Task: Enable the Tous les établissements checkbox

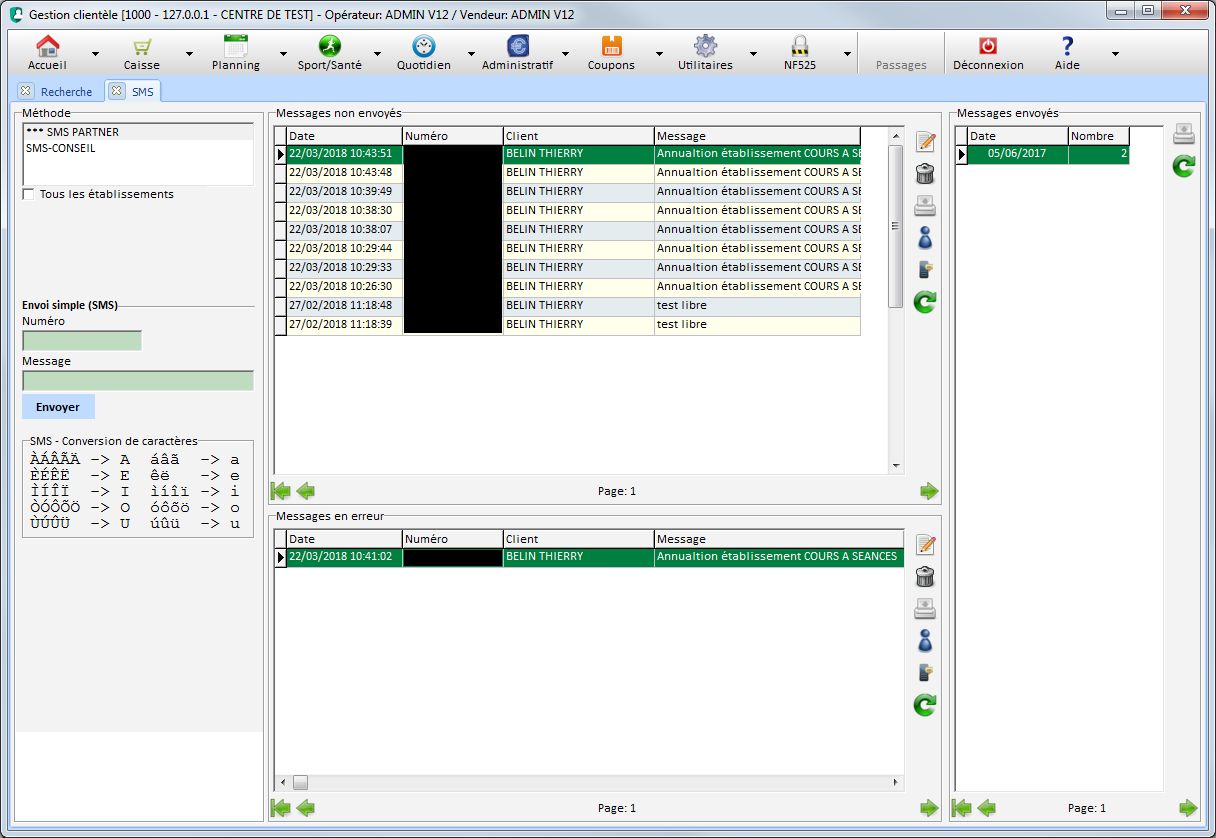Action: (x=29, y=194)
